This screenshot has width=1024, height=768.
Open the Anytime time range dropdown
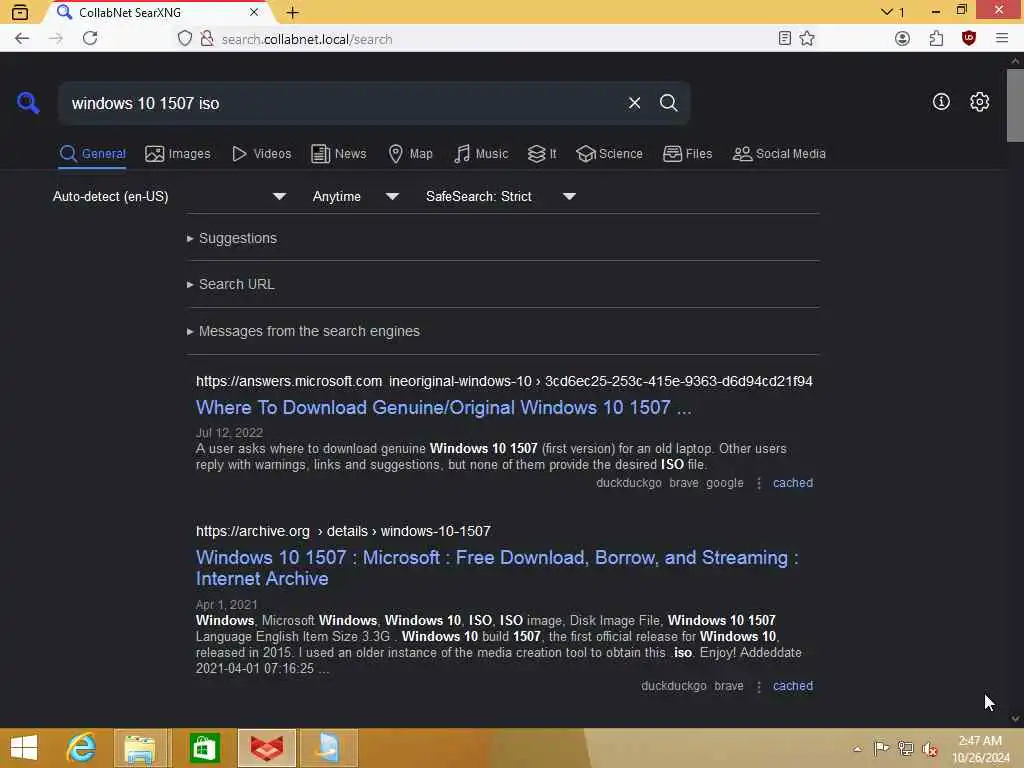pyautogui.click(x=355, y=197)
